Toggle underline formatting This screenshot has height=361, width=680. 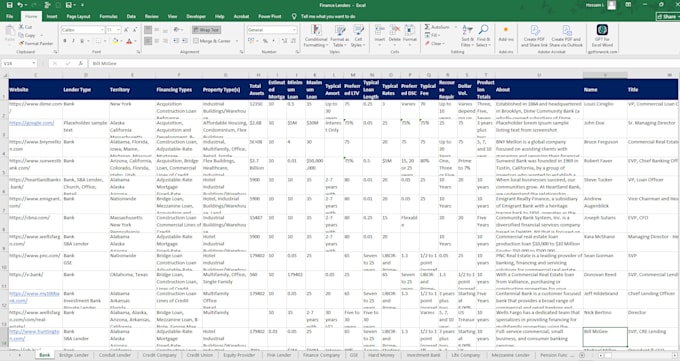82,41
